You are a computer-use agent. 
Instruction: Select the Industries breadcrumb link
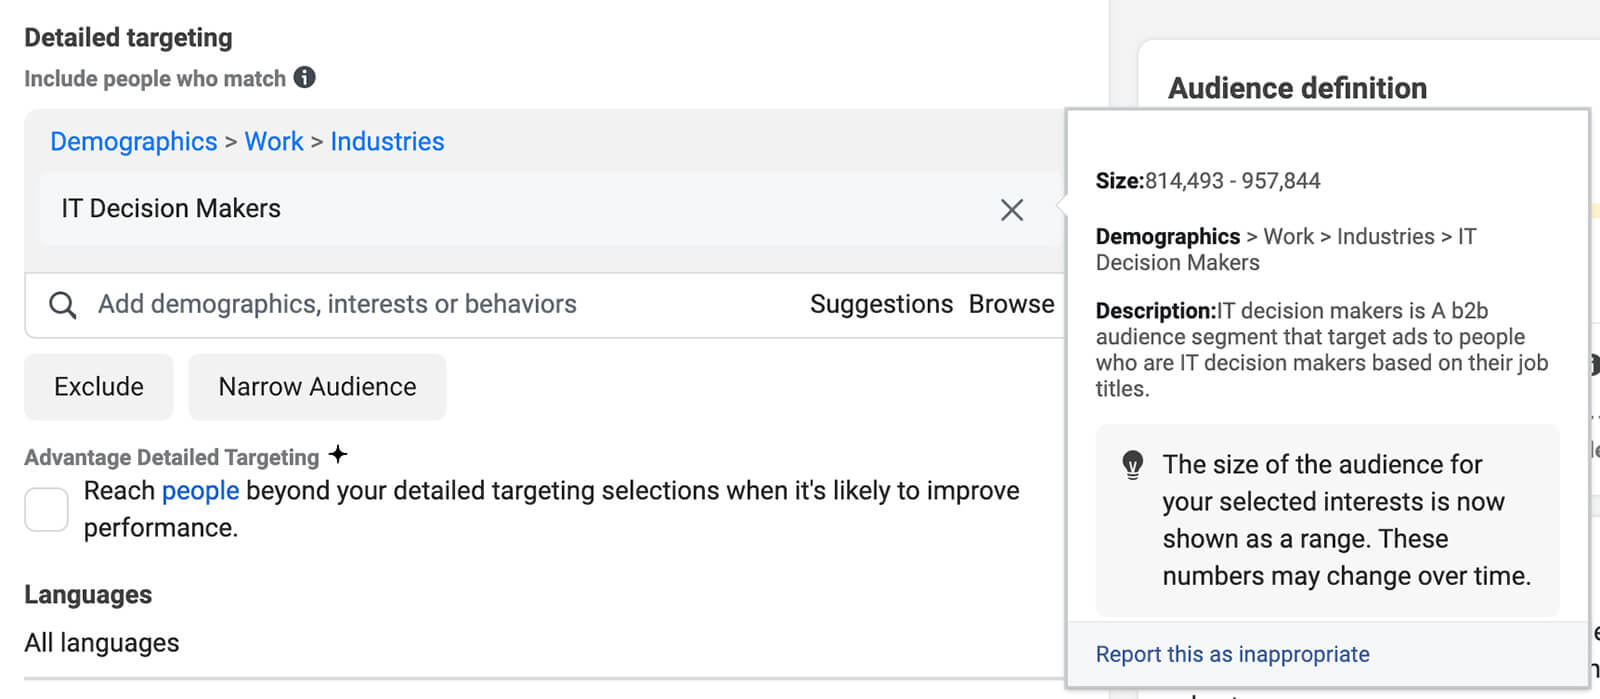[x=387, y=142]
